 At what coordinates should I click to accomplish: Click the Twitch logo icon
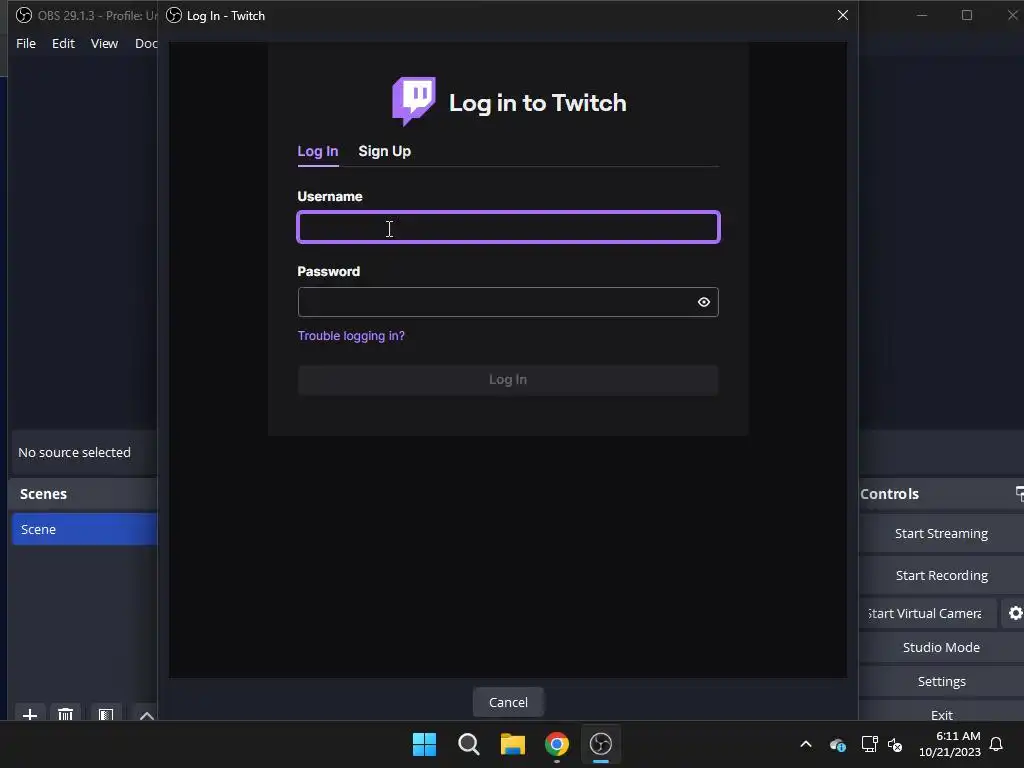click(413, 101)
